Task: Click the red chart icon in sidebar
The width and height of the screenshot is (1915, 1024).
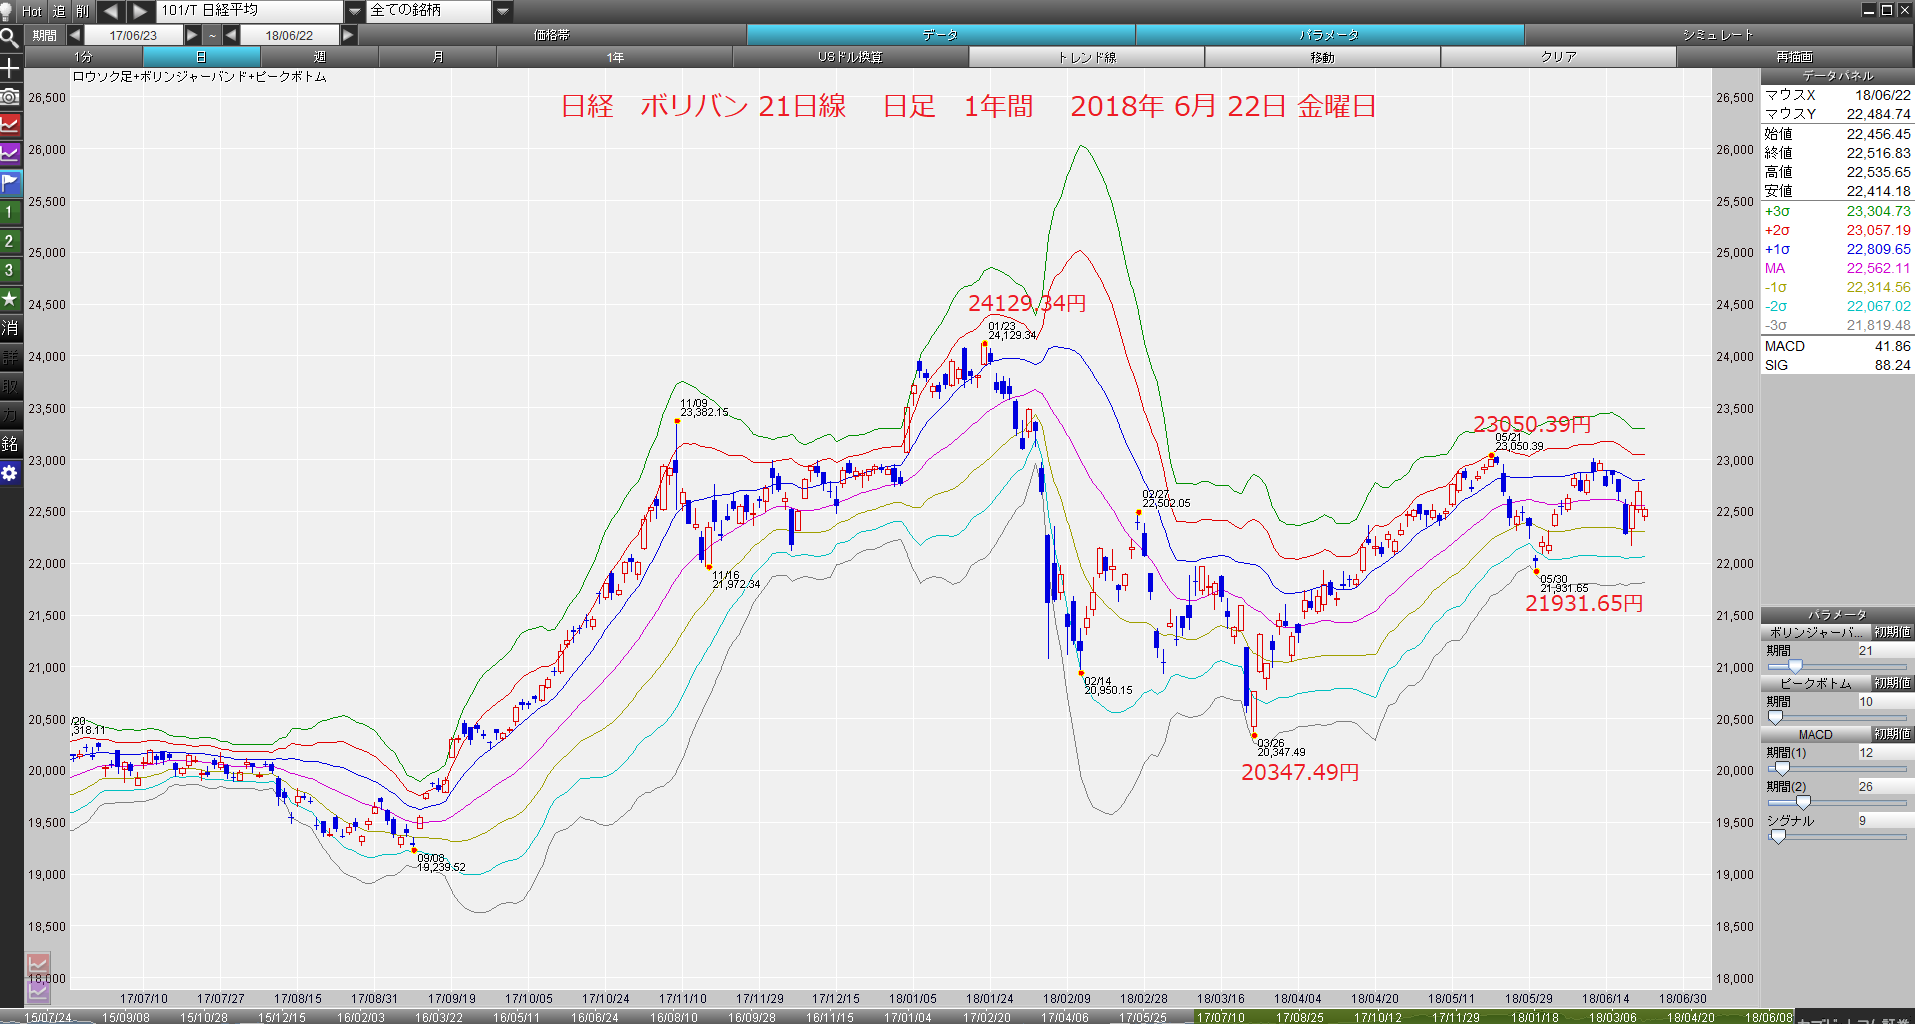Action: pyautogui.click(x=10, y=125)
